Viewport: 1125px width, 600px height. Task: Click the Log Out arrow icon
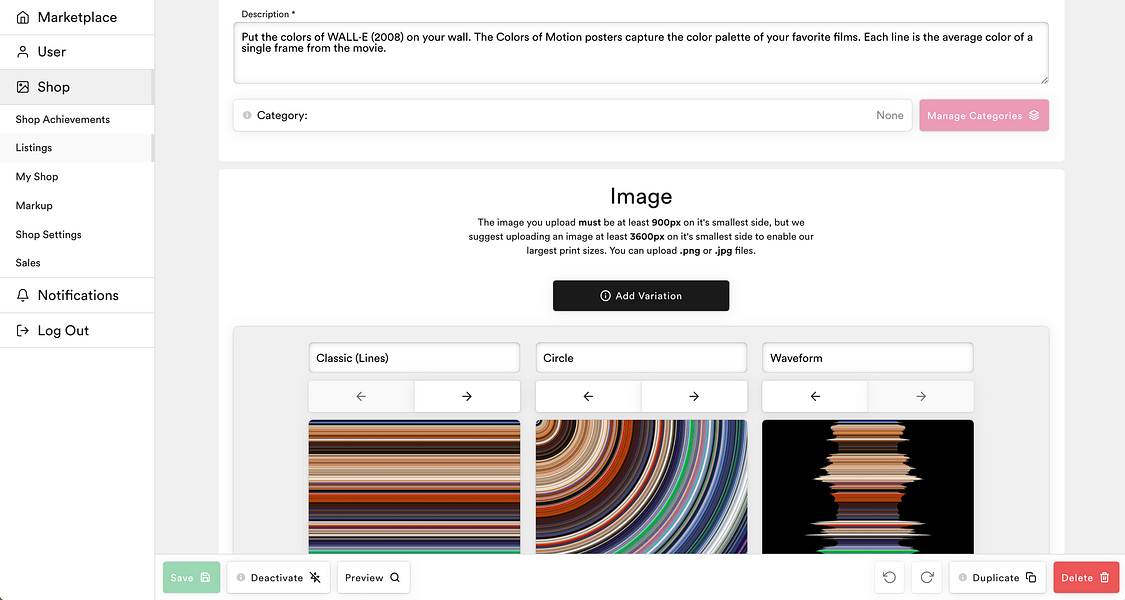point(23,330)
